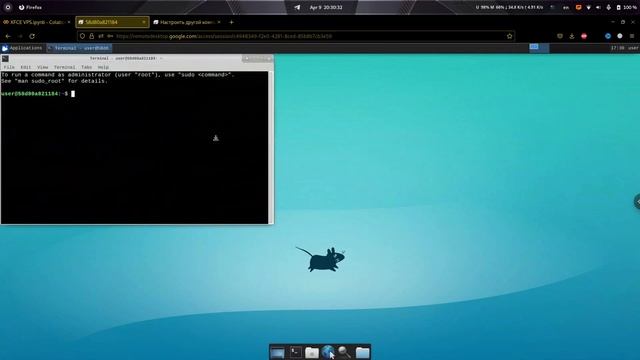Open the Firefox downloads panel

572,36
